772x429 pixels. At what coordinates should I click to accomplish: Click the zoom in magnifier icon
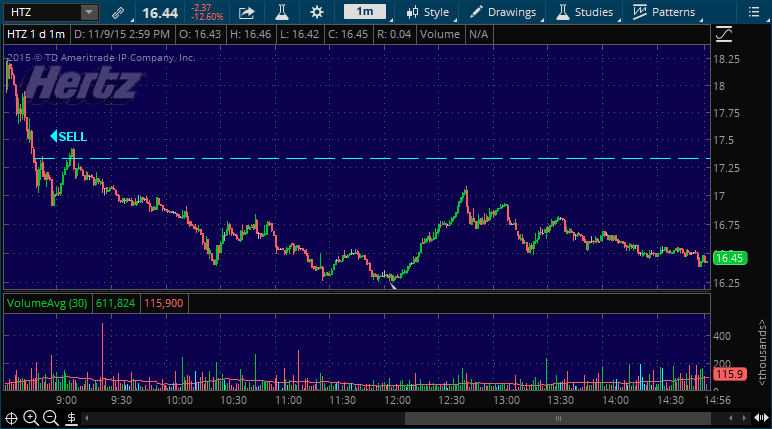point(31,419)
